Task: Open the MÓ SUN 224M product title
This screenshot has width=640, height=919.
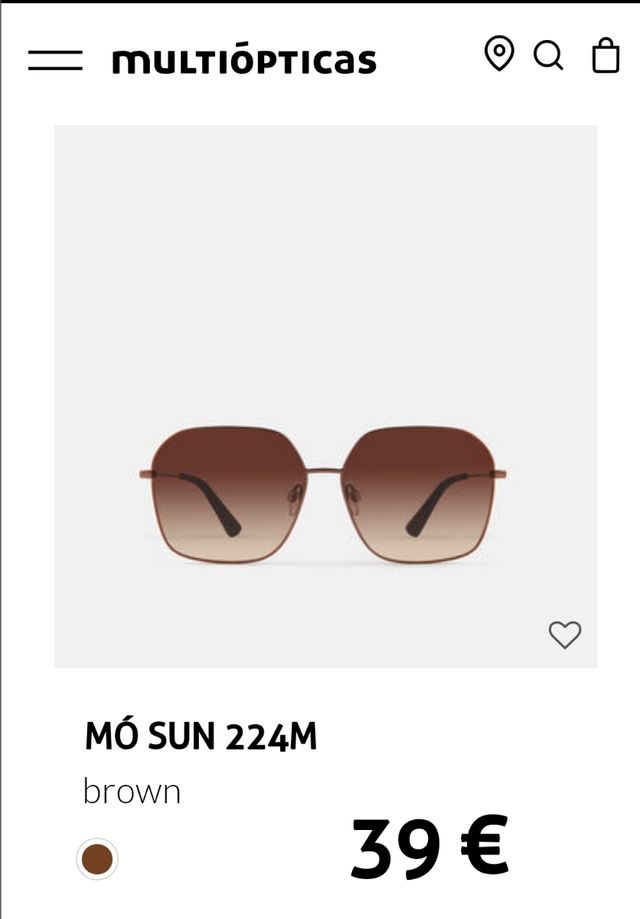Action: coord(201,736)
